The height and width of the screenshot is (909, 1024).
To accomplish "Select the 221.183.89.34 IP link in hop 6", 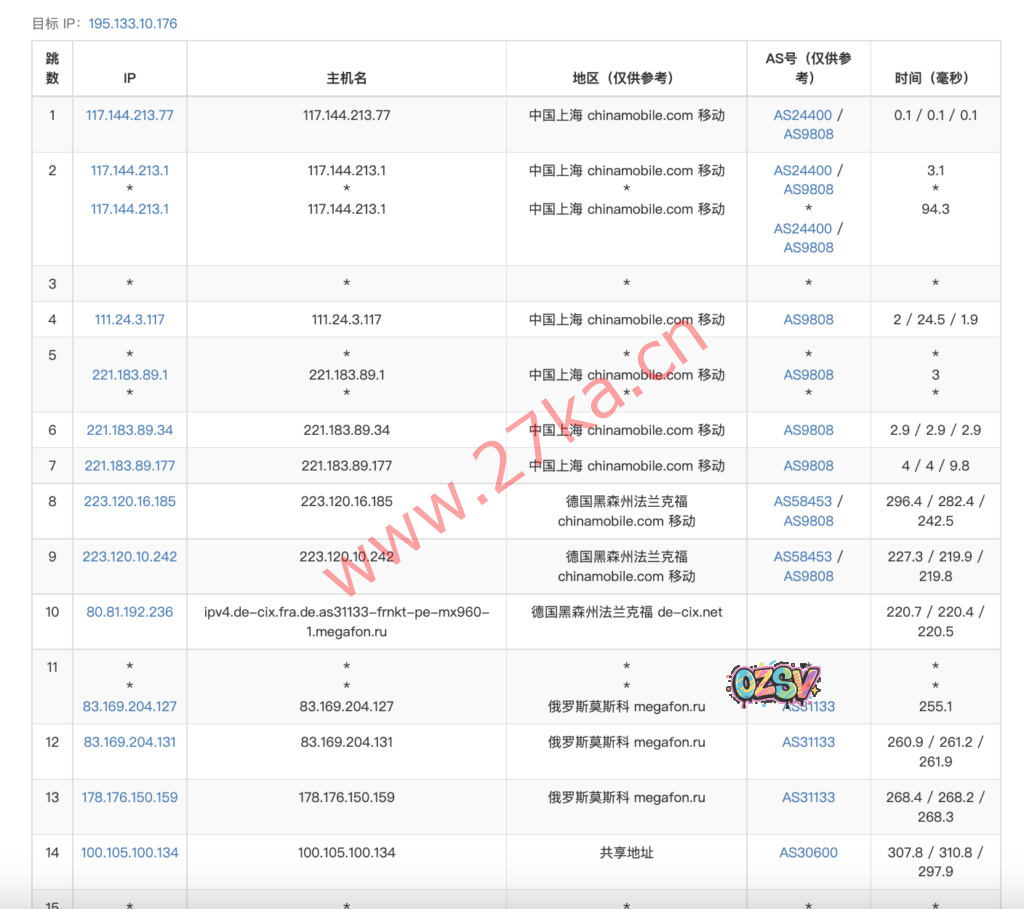I will [x=129, y=430].
